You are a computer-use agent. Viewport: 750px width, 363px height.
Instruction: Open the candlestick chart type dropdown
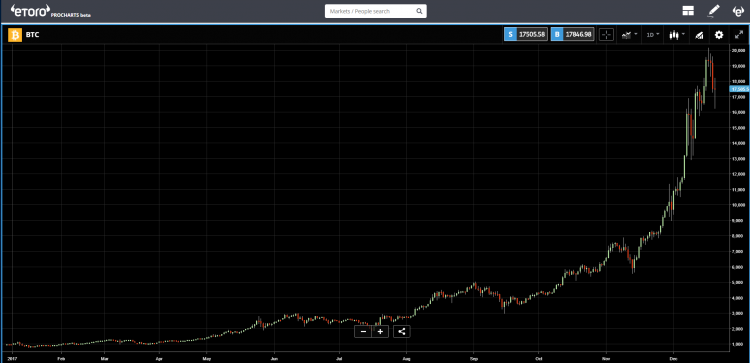[677, 34]
